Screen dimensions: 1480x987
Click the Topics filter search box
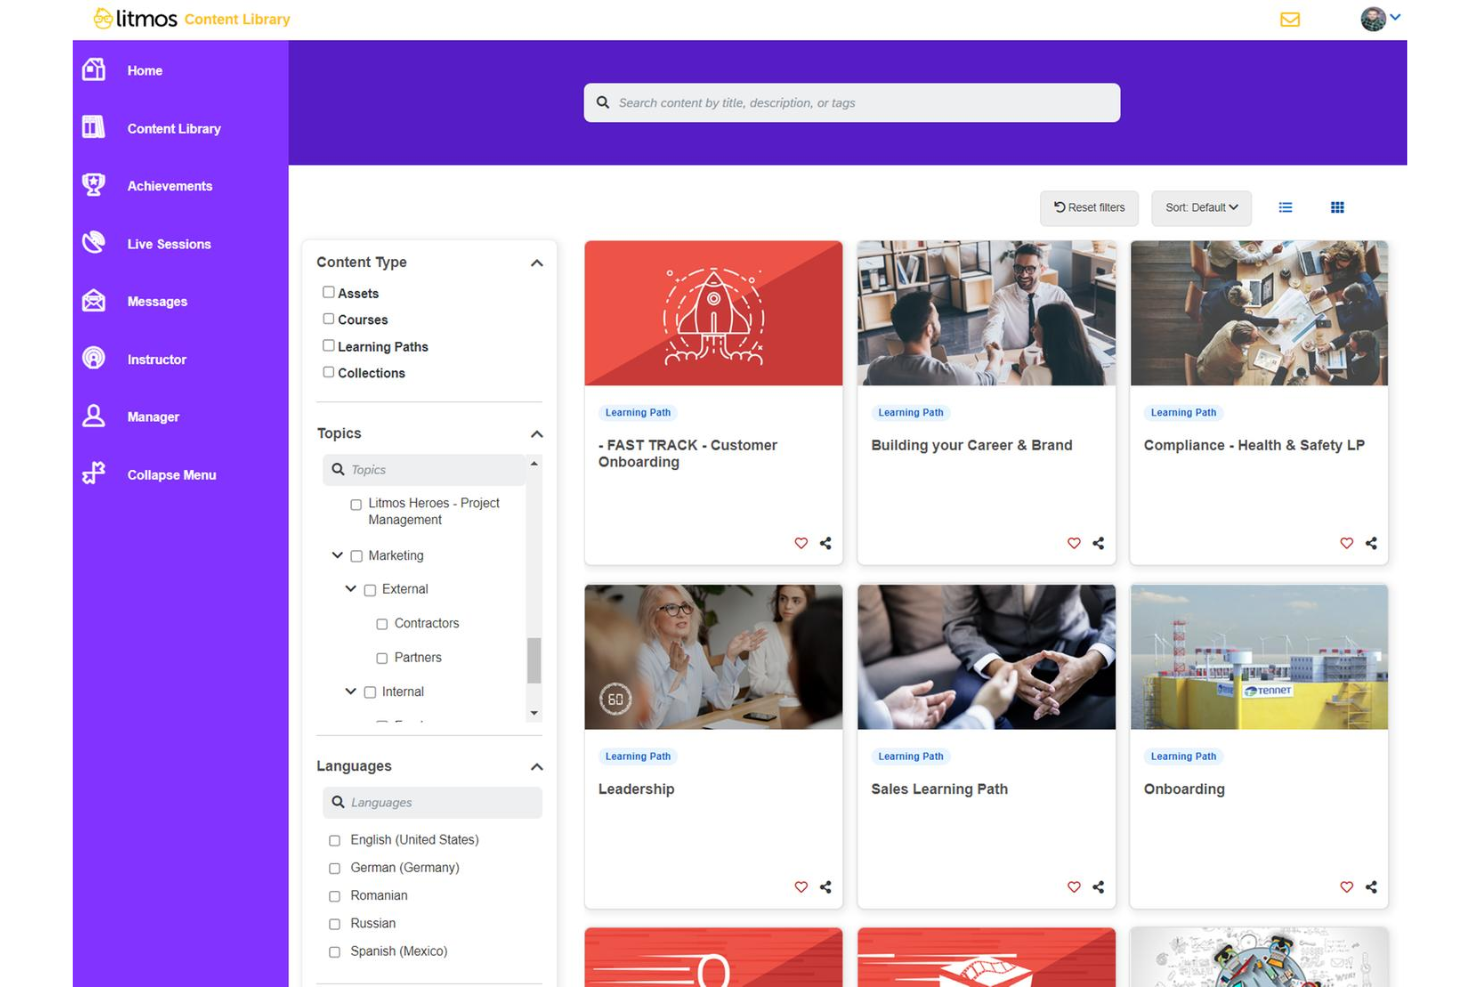click(x=424, y=470)
